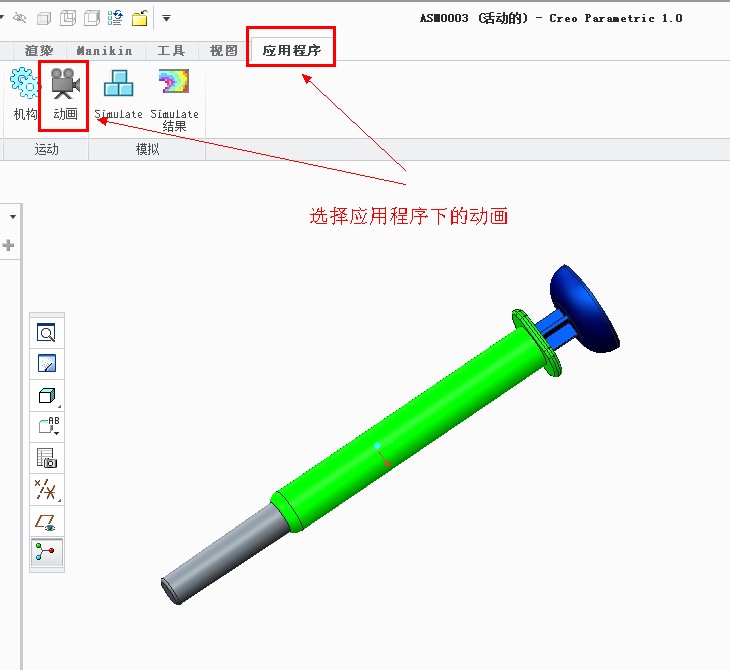Launch the 动画 animation module
Screen dimensions: 730x670
coord(65,95)
